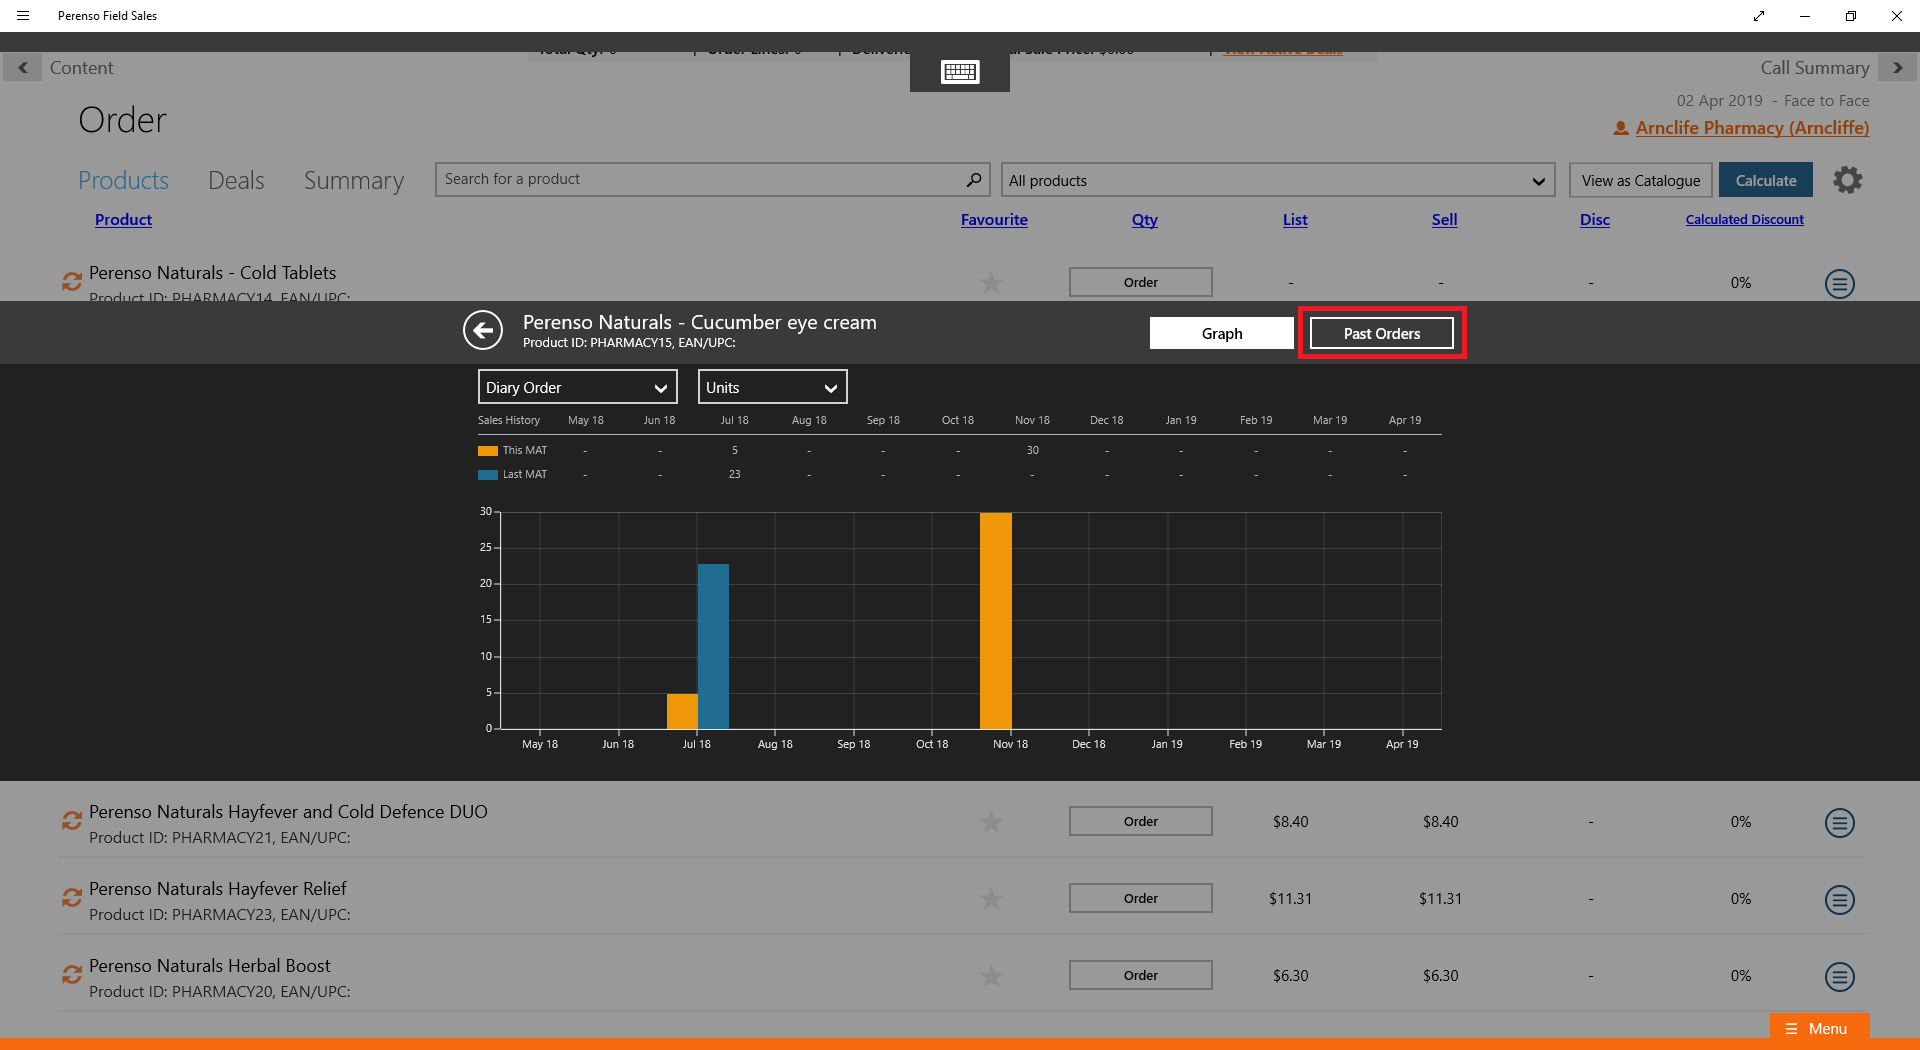Screen dimensions: 1920x1050
Task: Click Order button for Hayfever Relief
Action: 1141,898
